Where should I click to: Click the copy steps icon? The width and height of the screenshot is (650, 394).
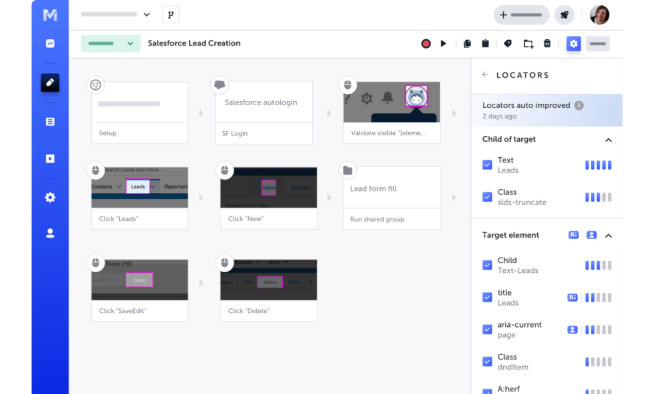467,44
